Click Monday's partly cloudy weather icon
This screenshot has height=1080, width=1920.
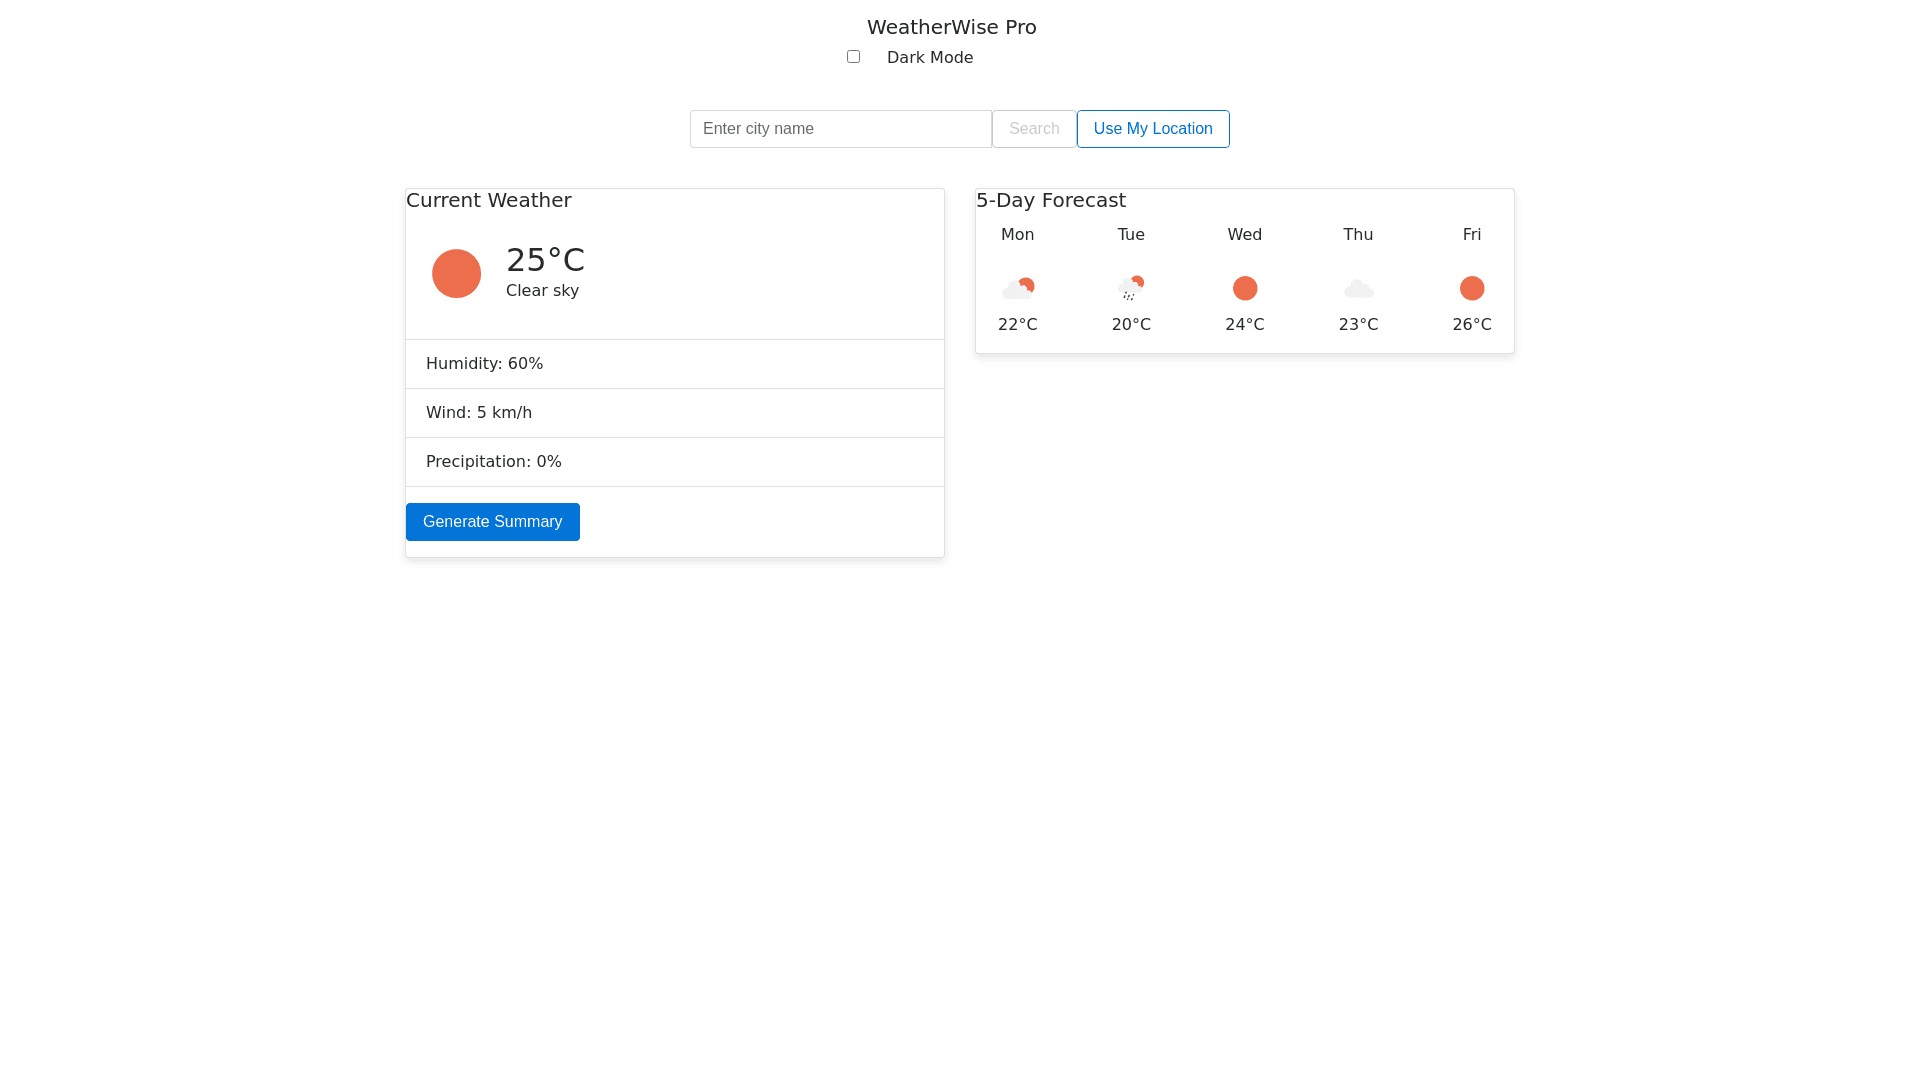click(x=1018, y=289)
